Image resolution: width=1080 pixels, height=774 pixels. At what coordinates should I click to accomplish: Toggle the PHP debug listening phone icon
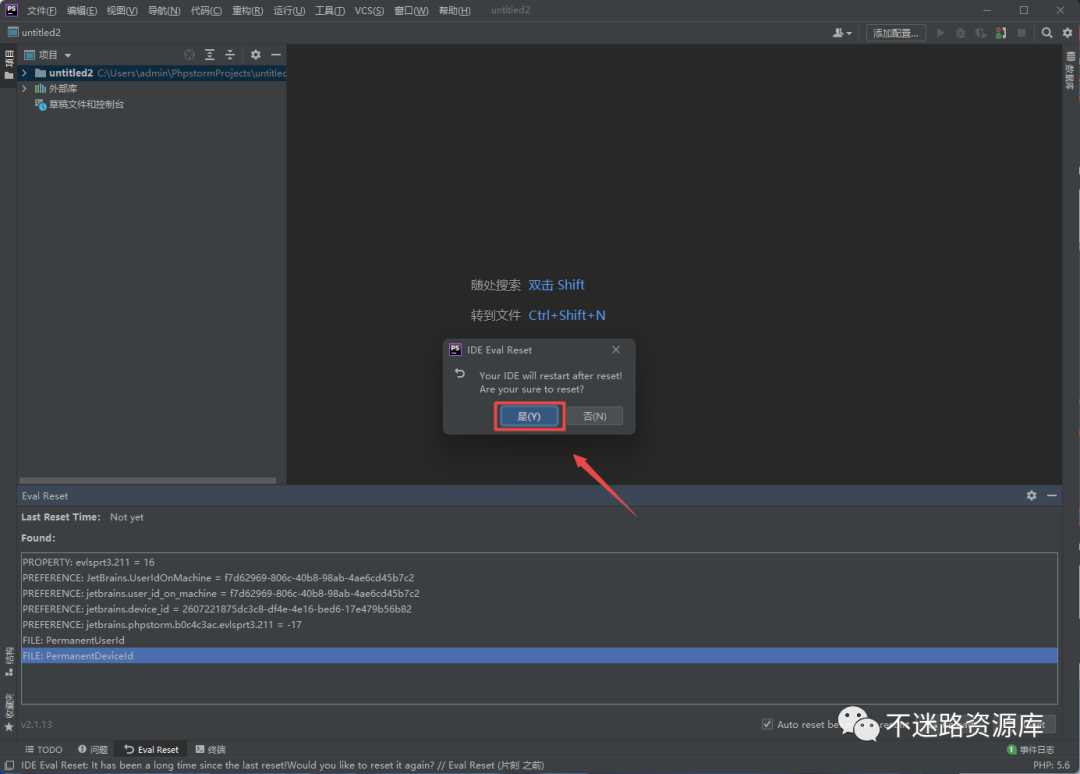click(x=1001, y=33)
